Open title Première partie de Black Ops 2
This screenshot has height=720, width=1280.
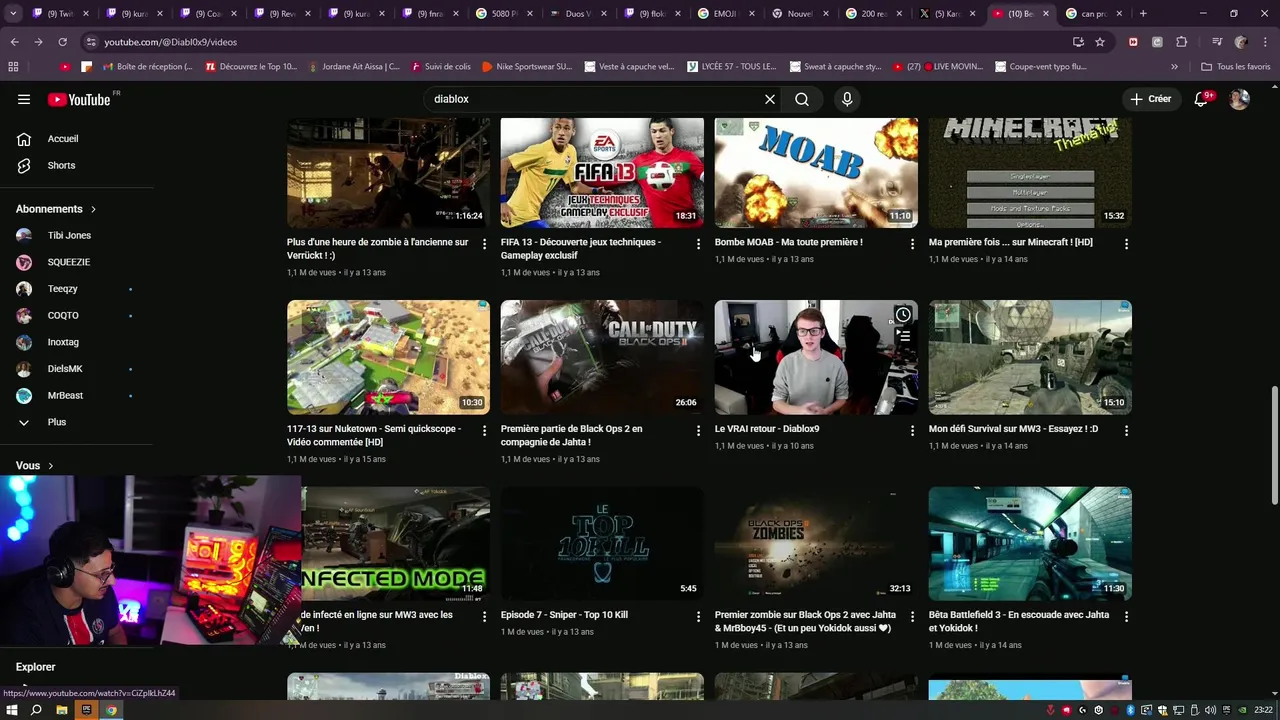pyautogui.click(x=572, y=435)
